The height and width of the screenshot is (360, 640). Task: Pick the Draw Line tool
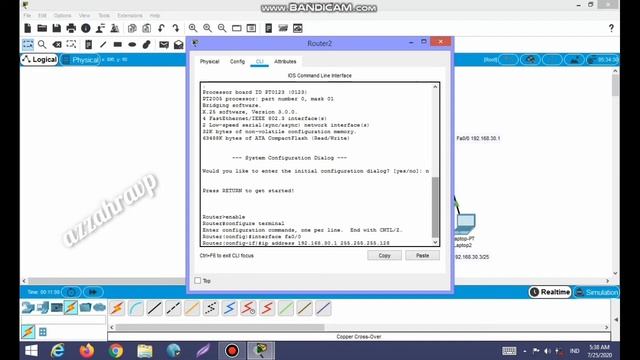point(103,44)
